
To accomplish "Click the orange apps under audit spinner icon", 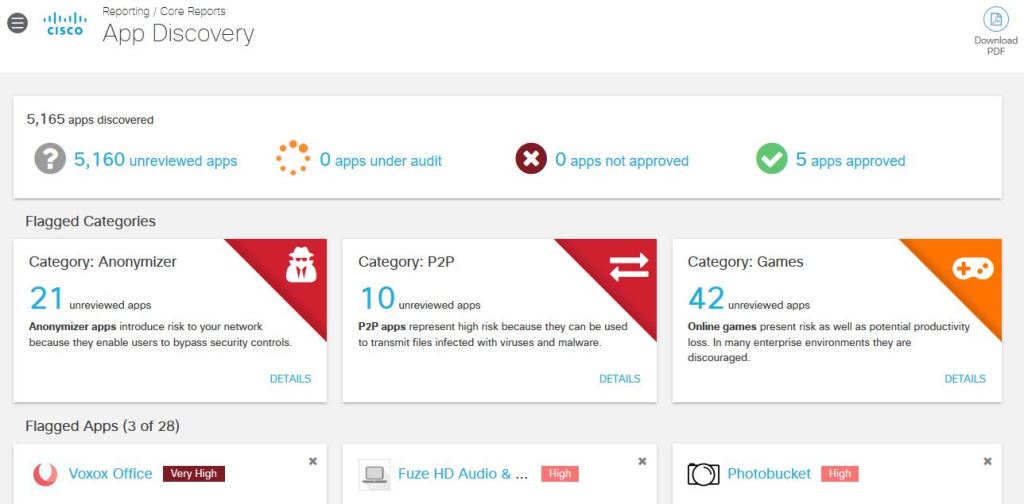I will point(294,159).
